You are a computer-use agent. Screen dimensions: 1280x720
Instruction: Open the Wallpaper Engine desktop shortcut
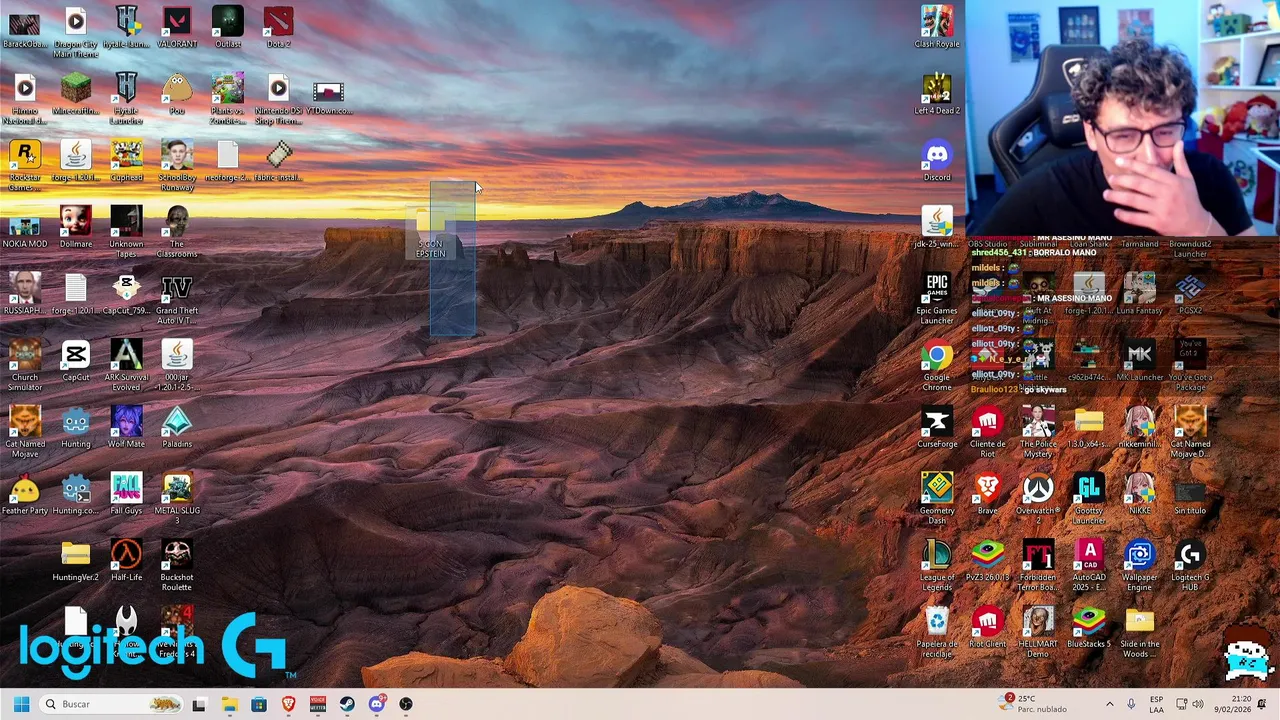[1140, 565]
